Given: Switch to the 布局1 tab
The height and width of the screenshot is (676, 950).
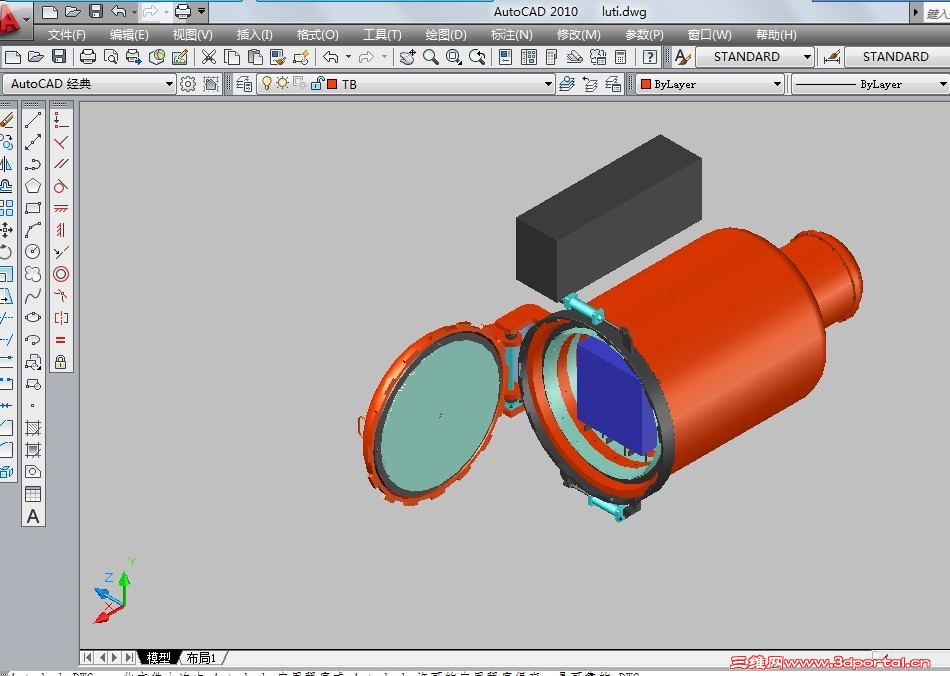Looking at the screenshot, I should (201, 658).
